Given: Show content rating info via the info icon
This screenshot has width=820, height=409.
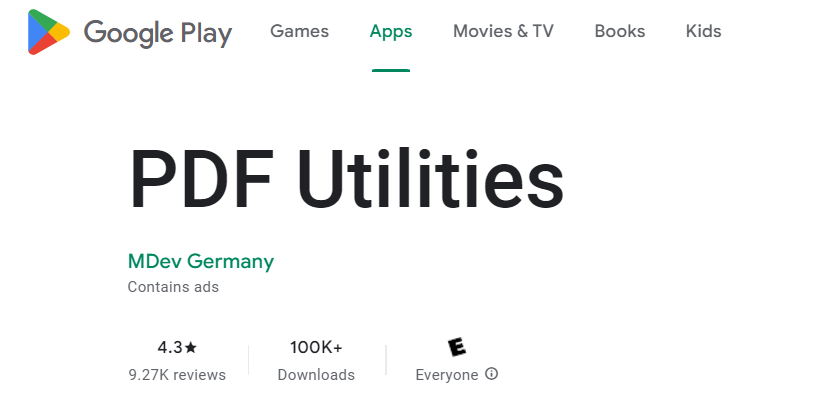Looking at the screenshot, I should coord(491,374).
